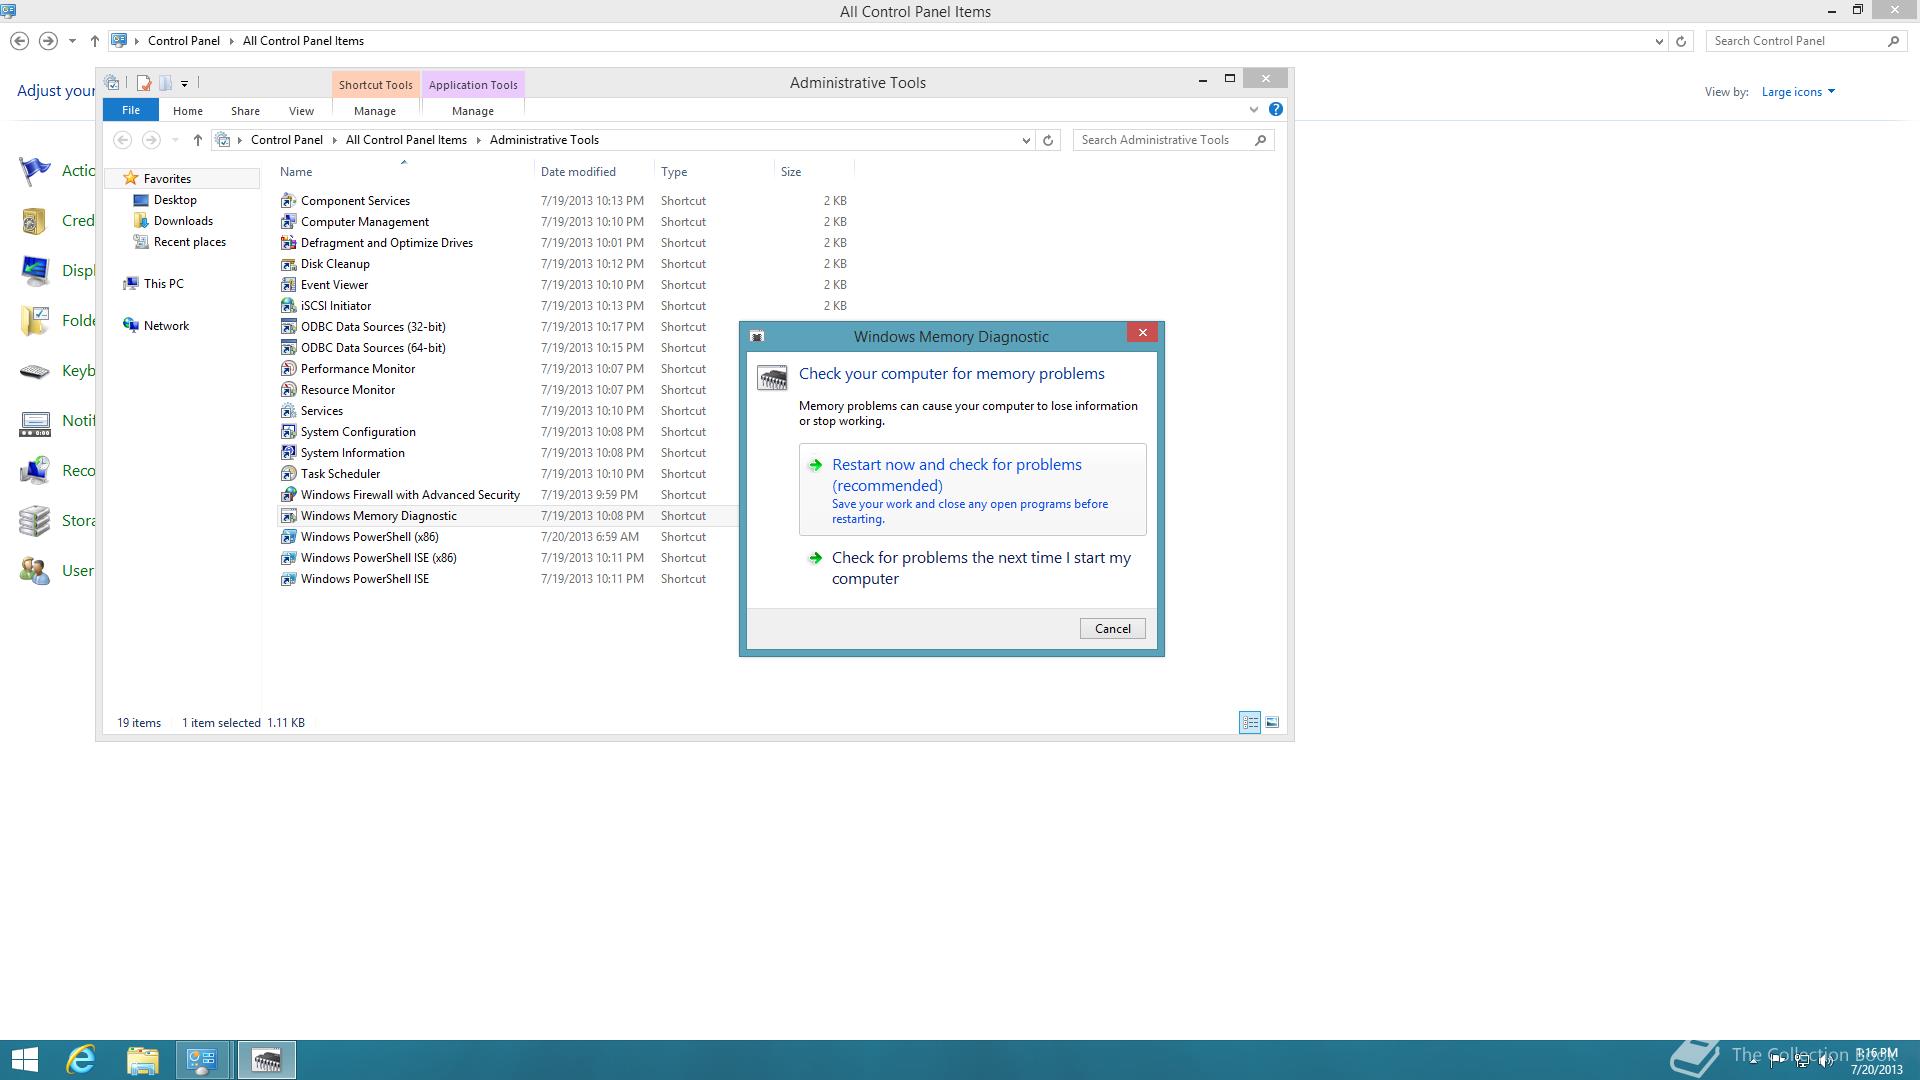Open Control Panel address bar history dropdown
Image resolution: width=1920 pixels, height=1080 pixels.
click(1659, 41)
